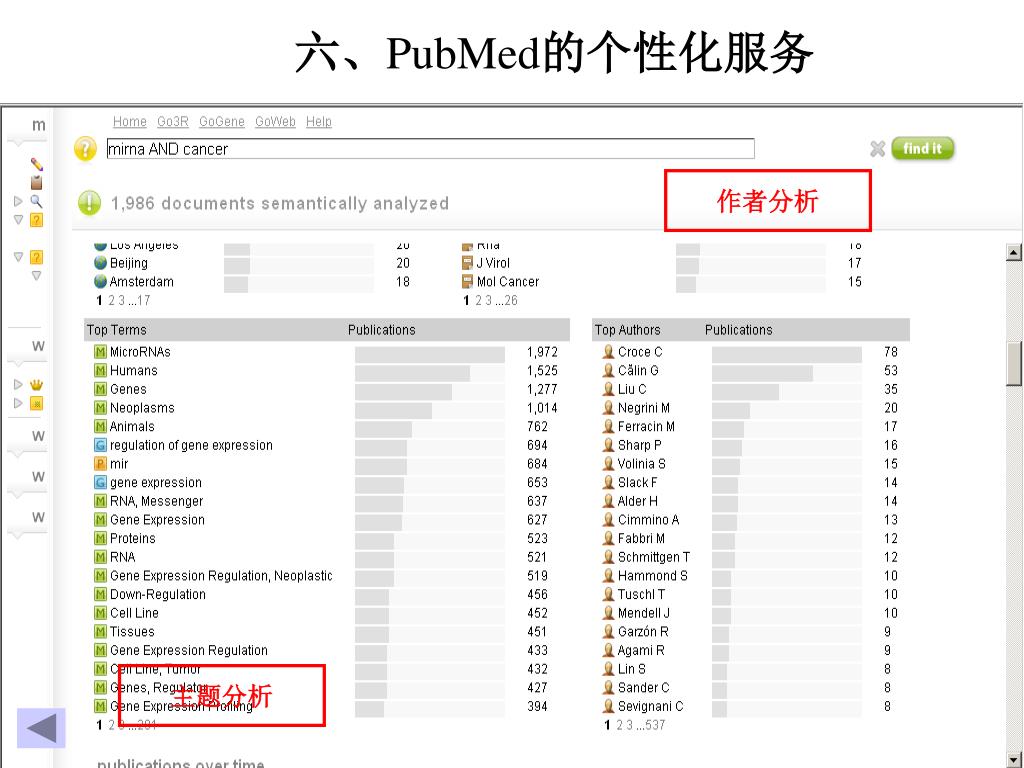1024x768 pixels.
Task: Click the clipboard icon in sidebar
Action: 37,182
